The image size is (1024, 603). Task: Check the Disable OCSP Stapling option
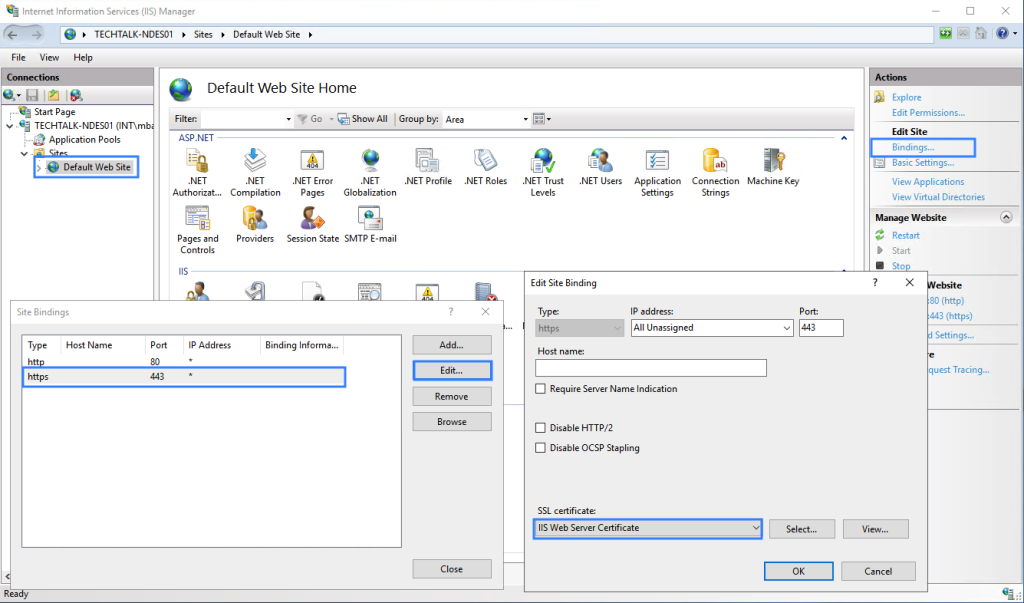point(540,447)
